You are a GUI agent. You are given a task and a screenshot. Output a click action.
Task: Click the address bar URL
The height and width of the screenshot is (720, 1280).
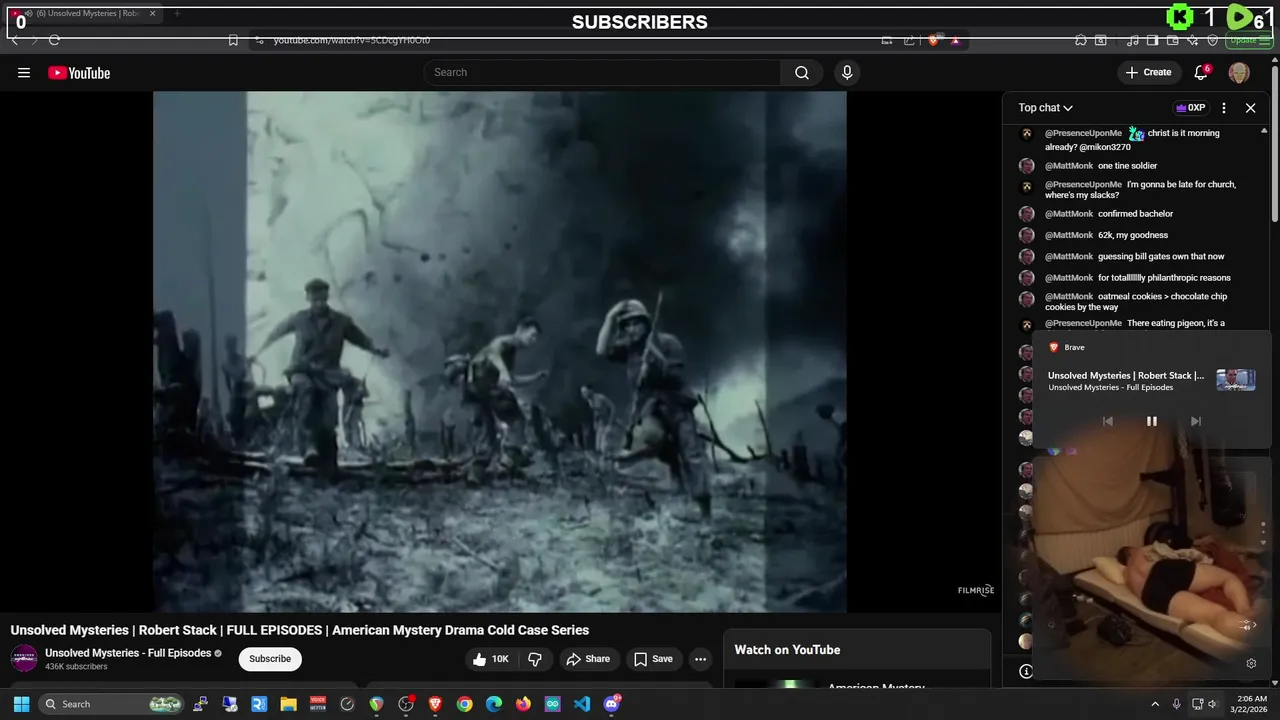coord(352,40)
